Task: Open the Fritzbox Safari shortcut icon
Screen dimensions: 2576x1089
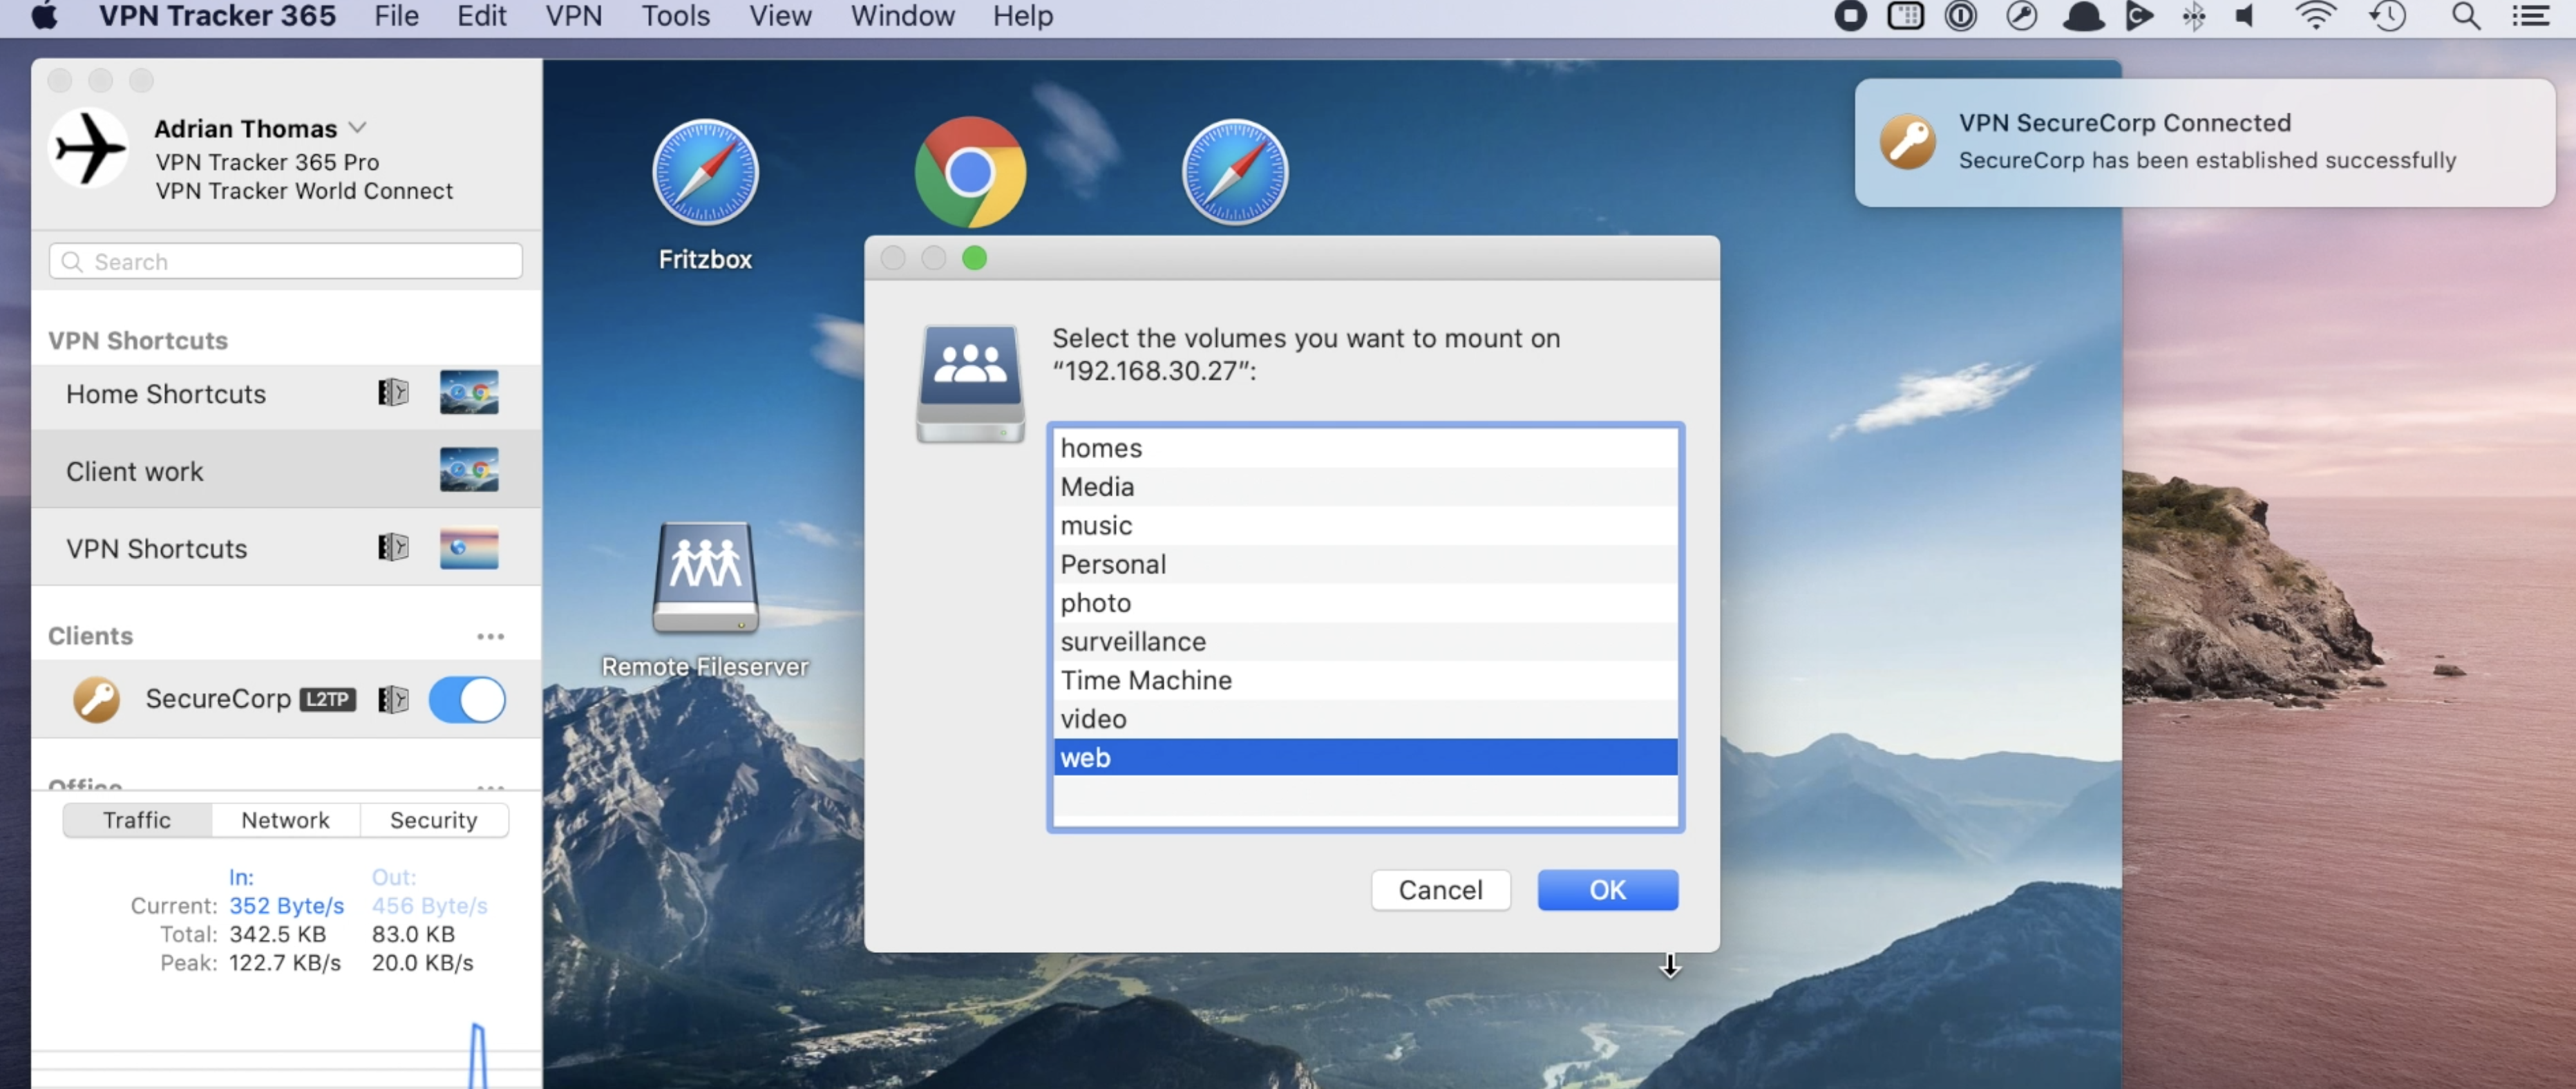Action: [x=705, y=172]
